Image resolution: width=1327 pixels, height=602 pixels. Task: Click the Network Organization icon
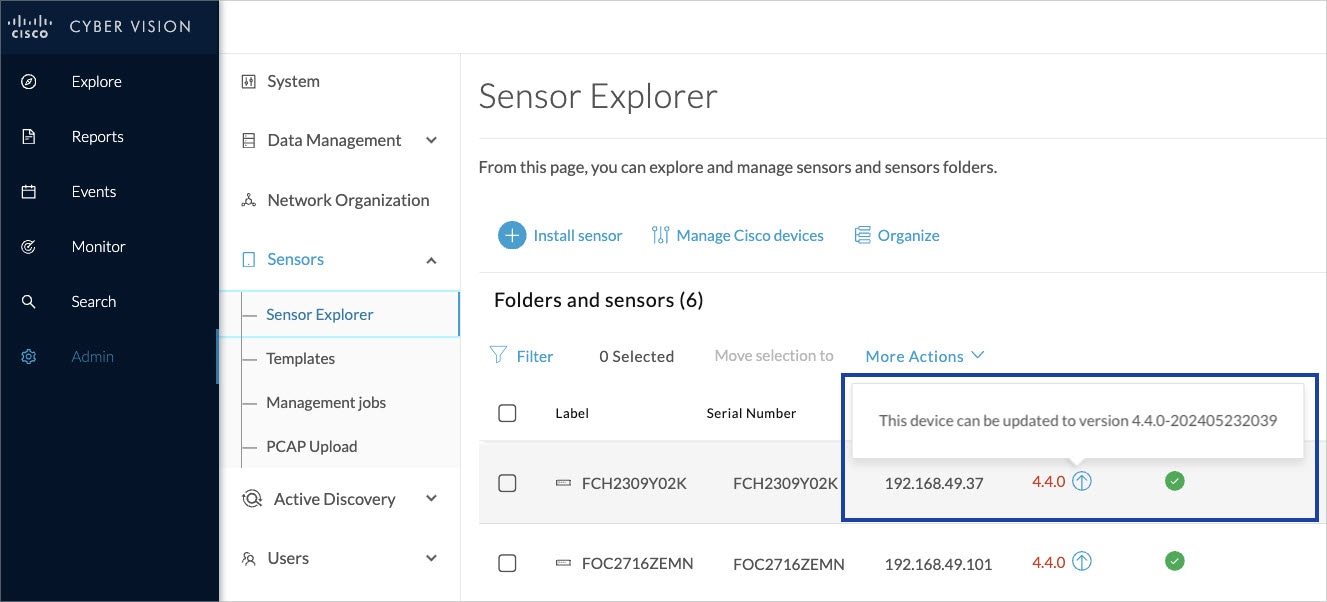point(249,201)
